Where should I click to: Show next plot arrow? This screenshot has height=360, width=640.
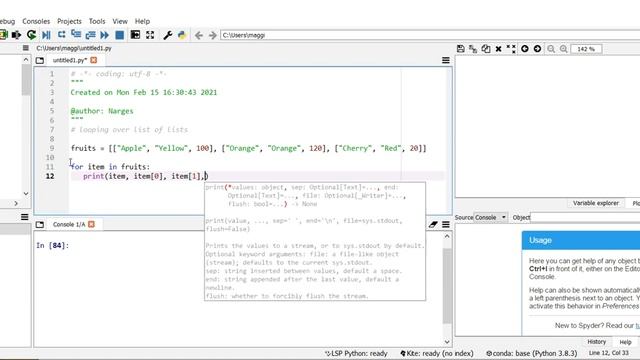[x=538, y=49]
